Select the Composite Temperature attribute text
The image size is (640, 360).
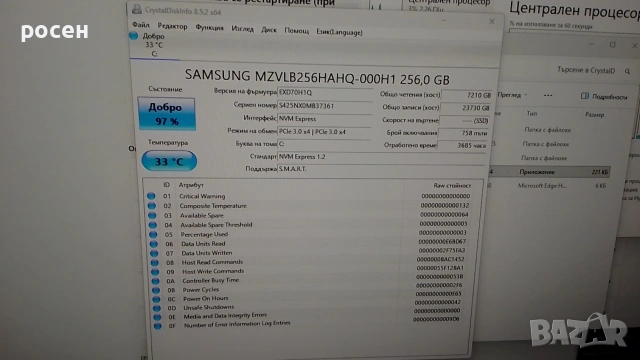coord(213,206)
